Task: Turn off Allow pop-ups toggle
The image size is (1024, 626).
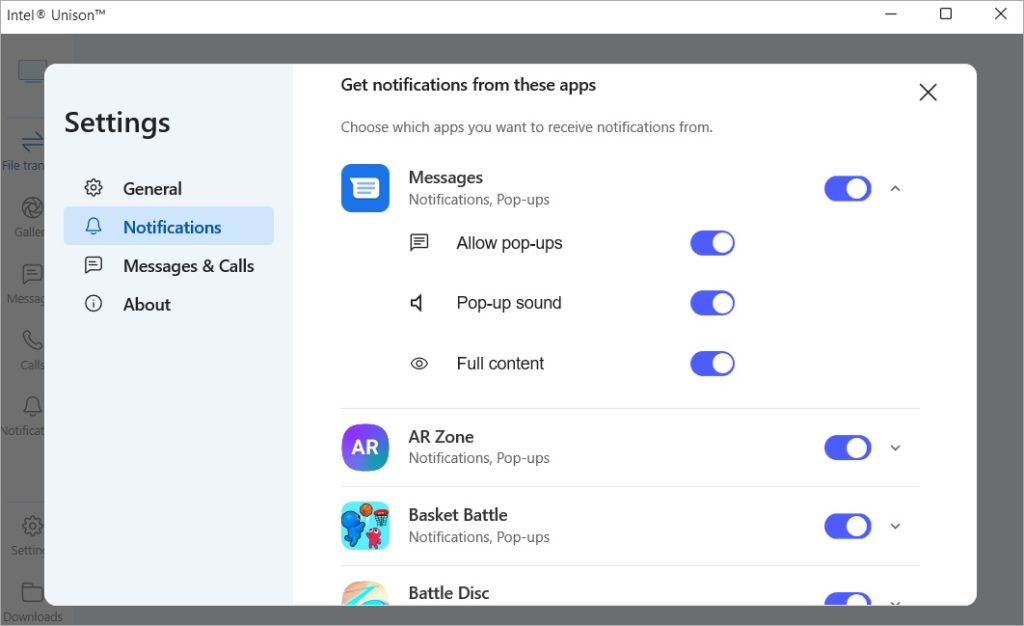Action: pyautogui.click(x=712, y=243)
